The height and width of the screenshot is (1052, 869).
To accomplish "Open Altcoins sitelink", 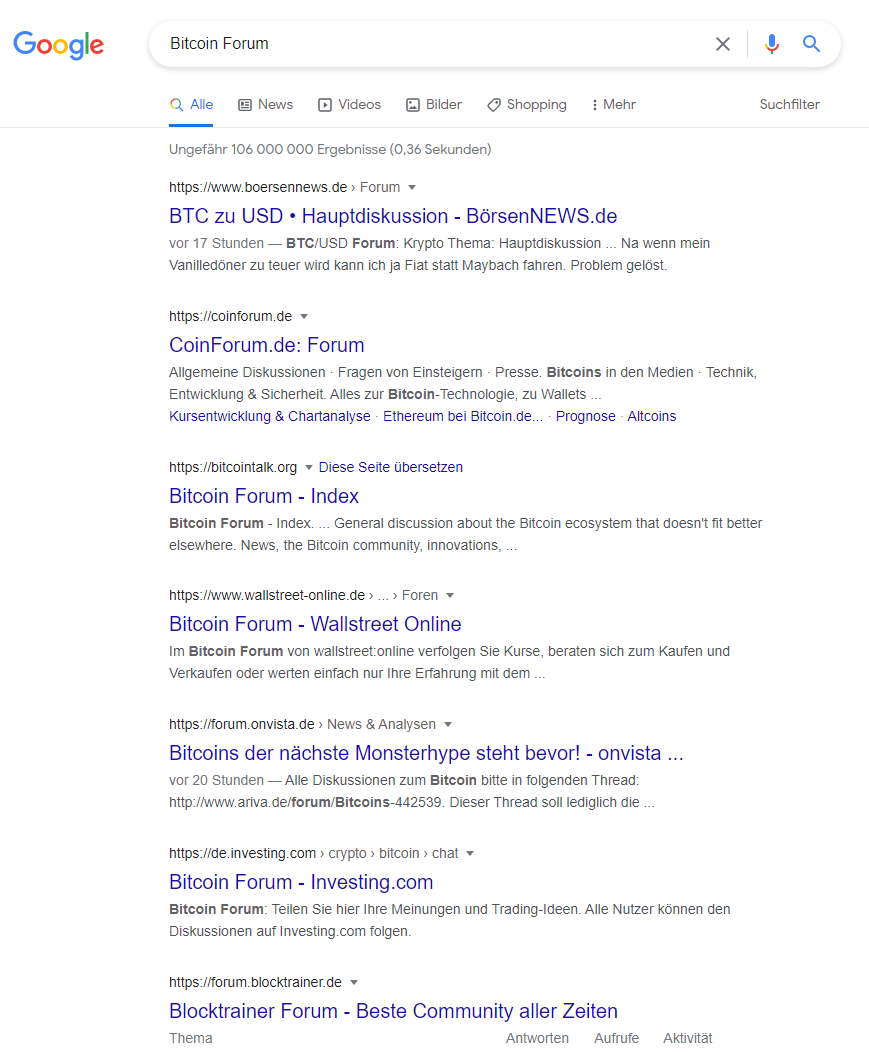I will (x=652, y=416).
